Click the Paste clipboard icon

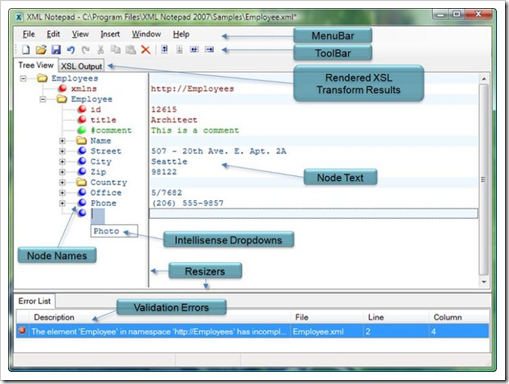[x=131, y=50]
